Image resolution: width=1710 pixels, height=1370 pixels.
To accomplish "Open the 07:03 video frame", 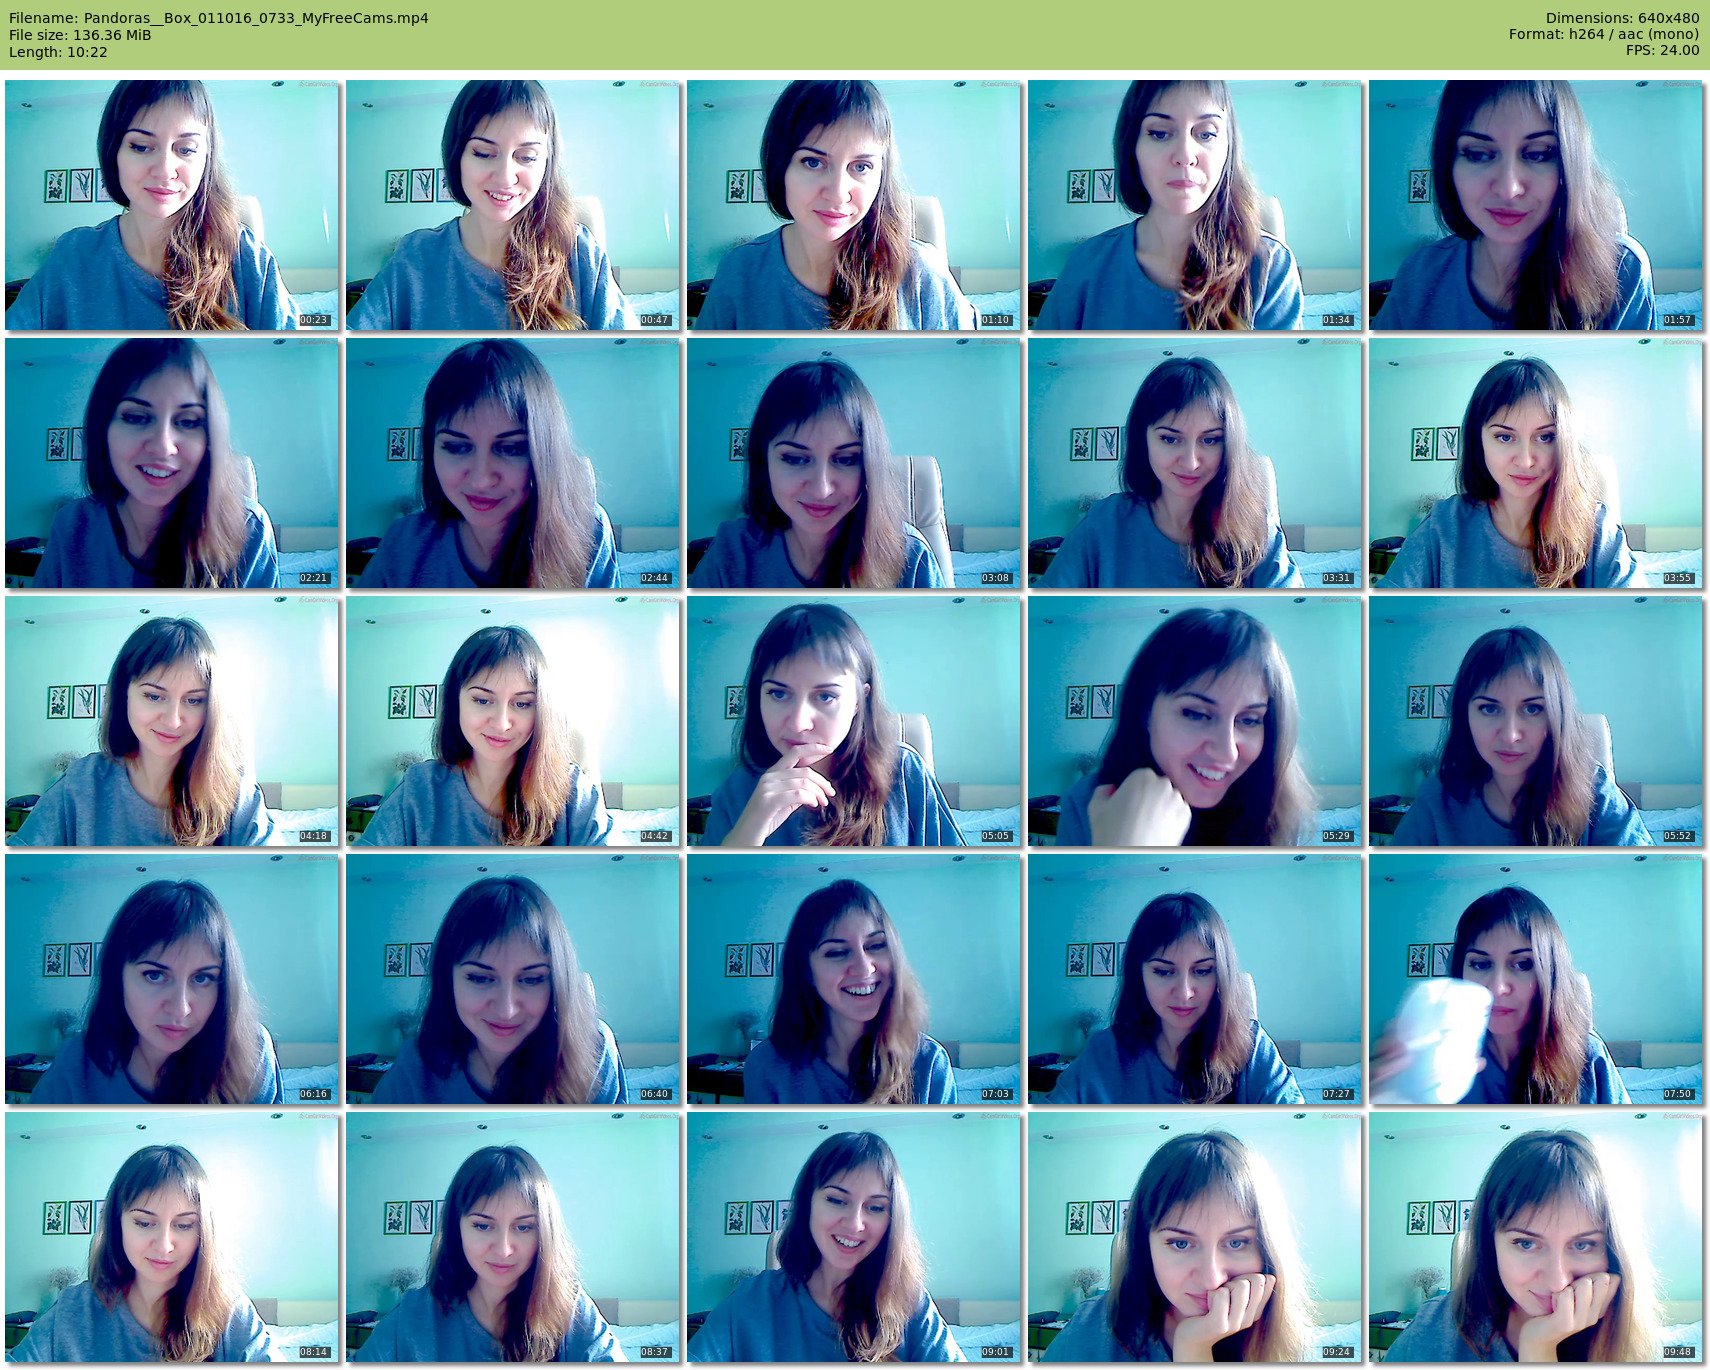I will point(854,979).
